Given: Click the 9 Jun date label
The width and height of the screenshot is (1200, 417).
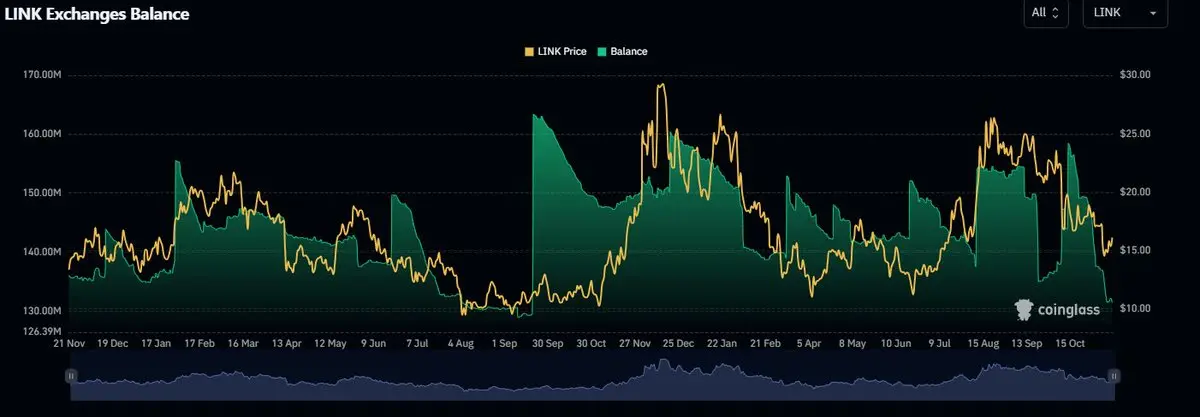Looking at the screenshot, I should click(x=373, y=343).
